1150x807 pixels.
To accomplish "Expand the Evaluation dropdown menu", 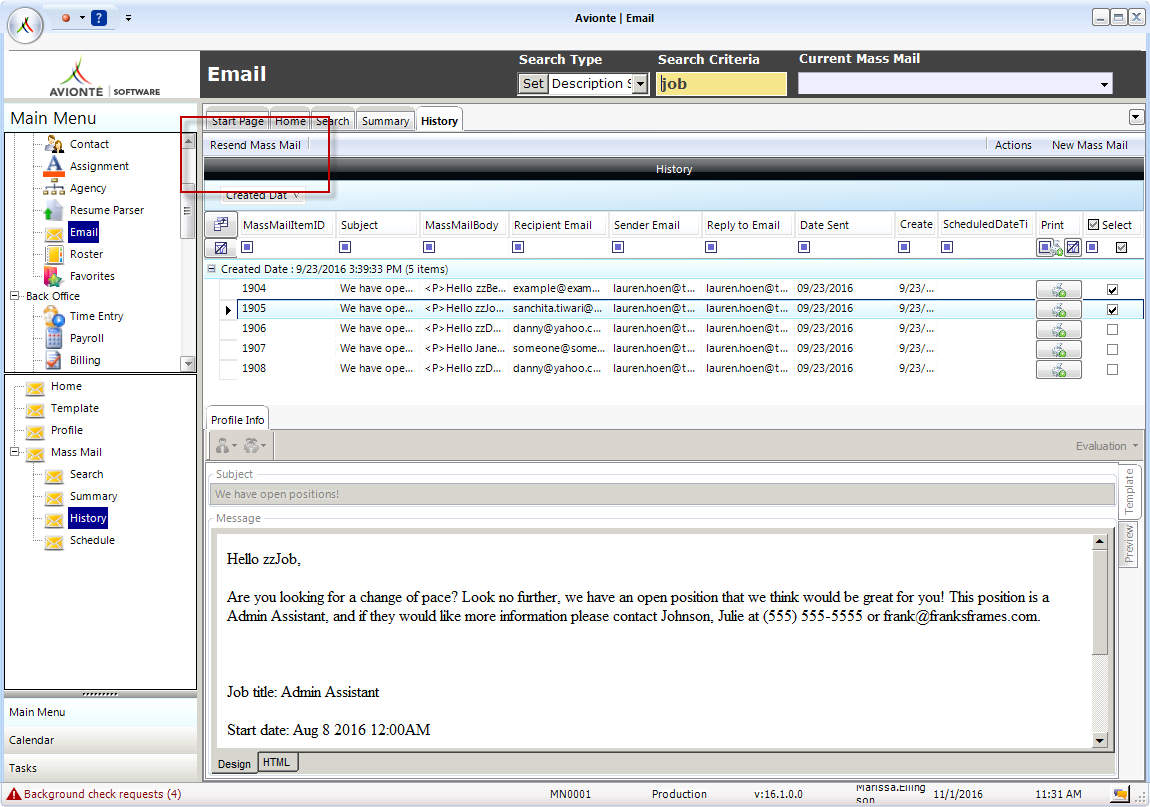I will coord(1106,446).
